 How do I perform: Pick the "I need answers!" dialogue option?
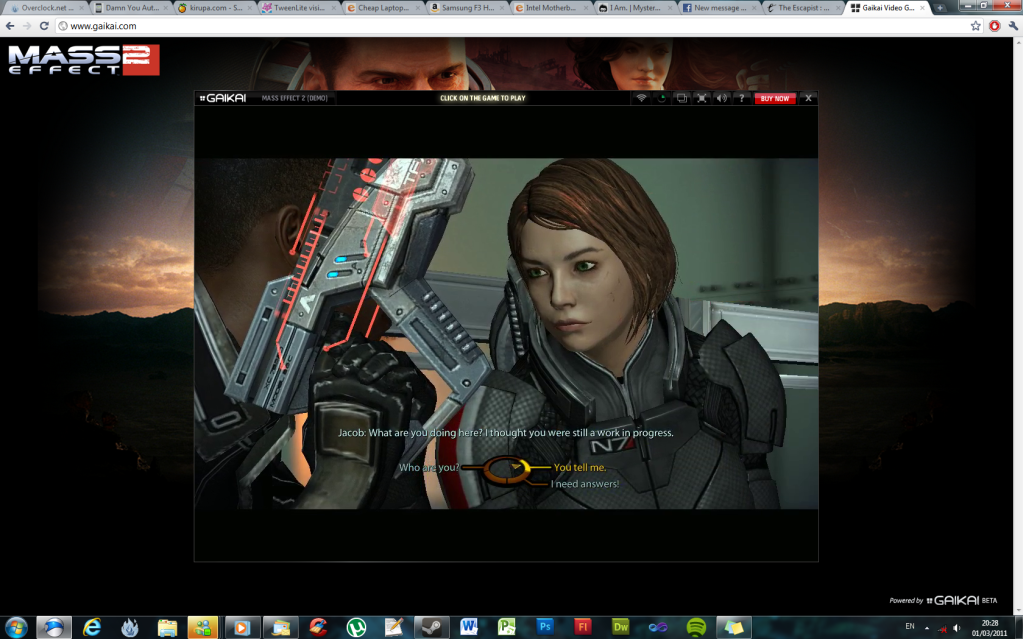click(585, 484)
